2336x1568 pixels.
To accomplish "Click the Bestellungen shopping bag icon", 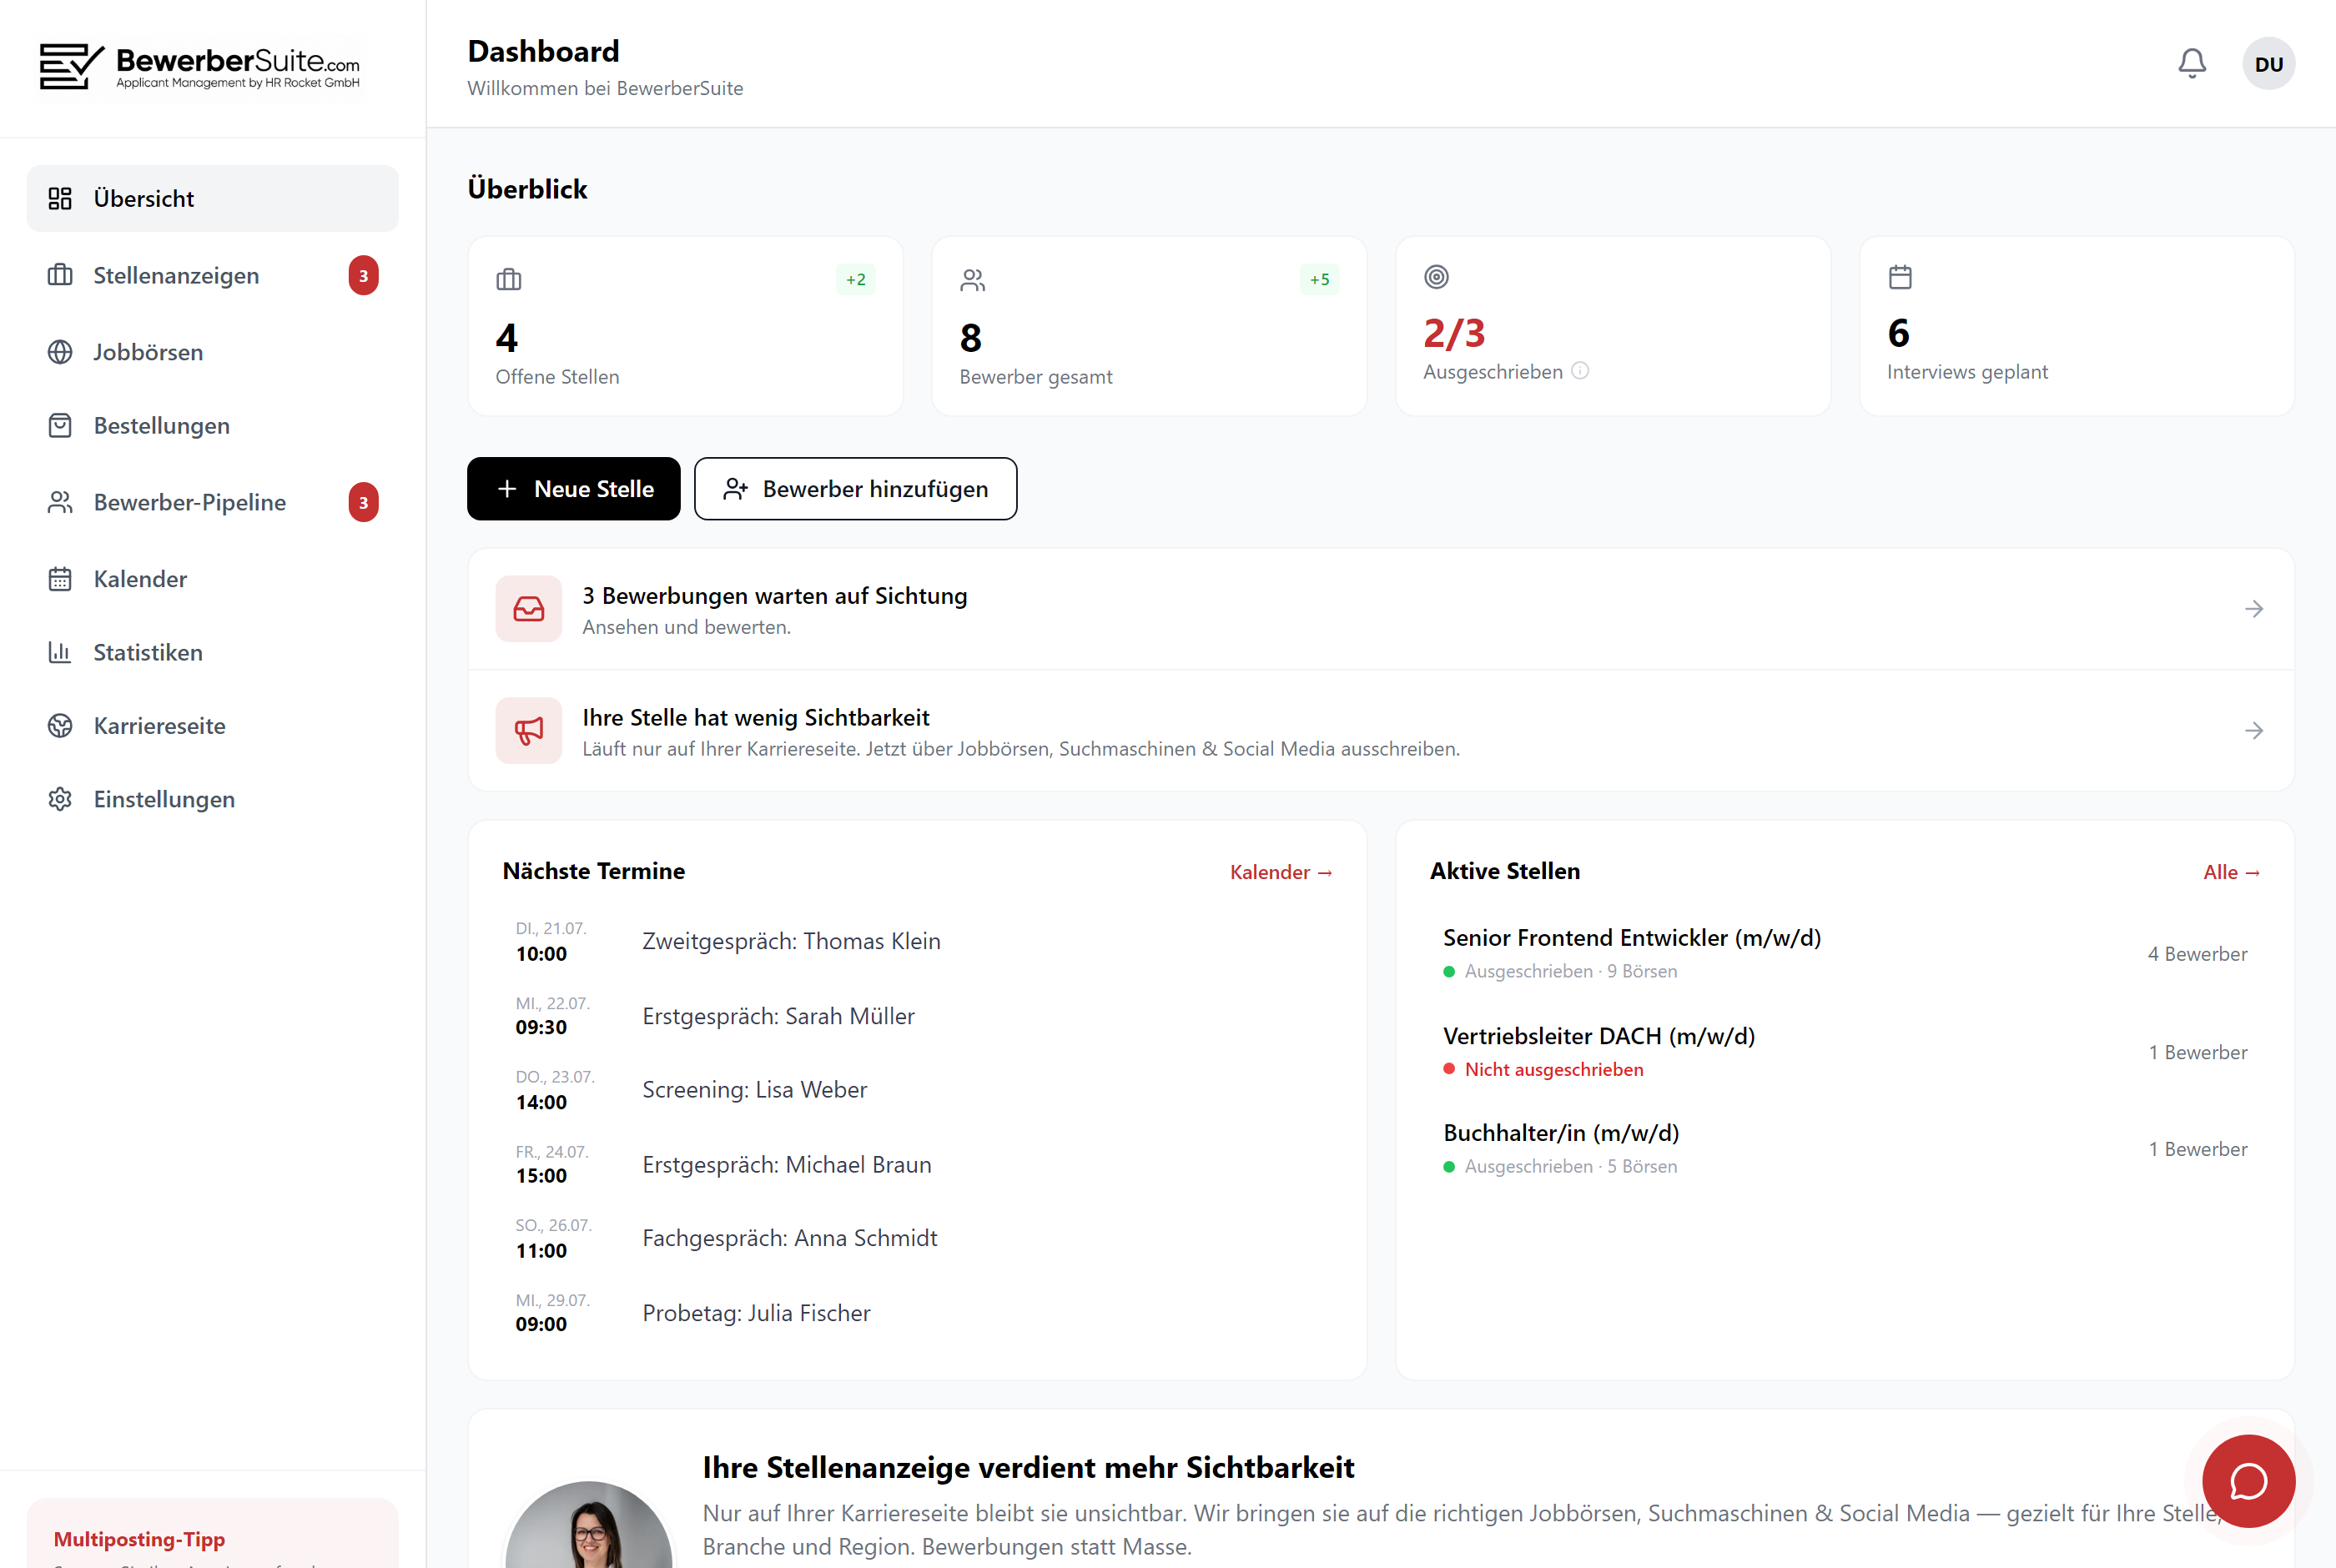I will tap(60, 425).
